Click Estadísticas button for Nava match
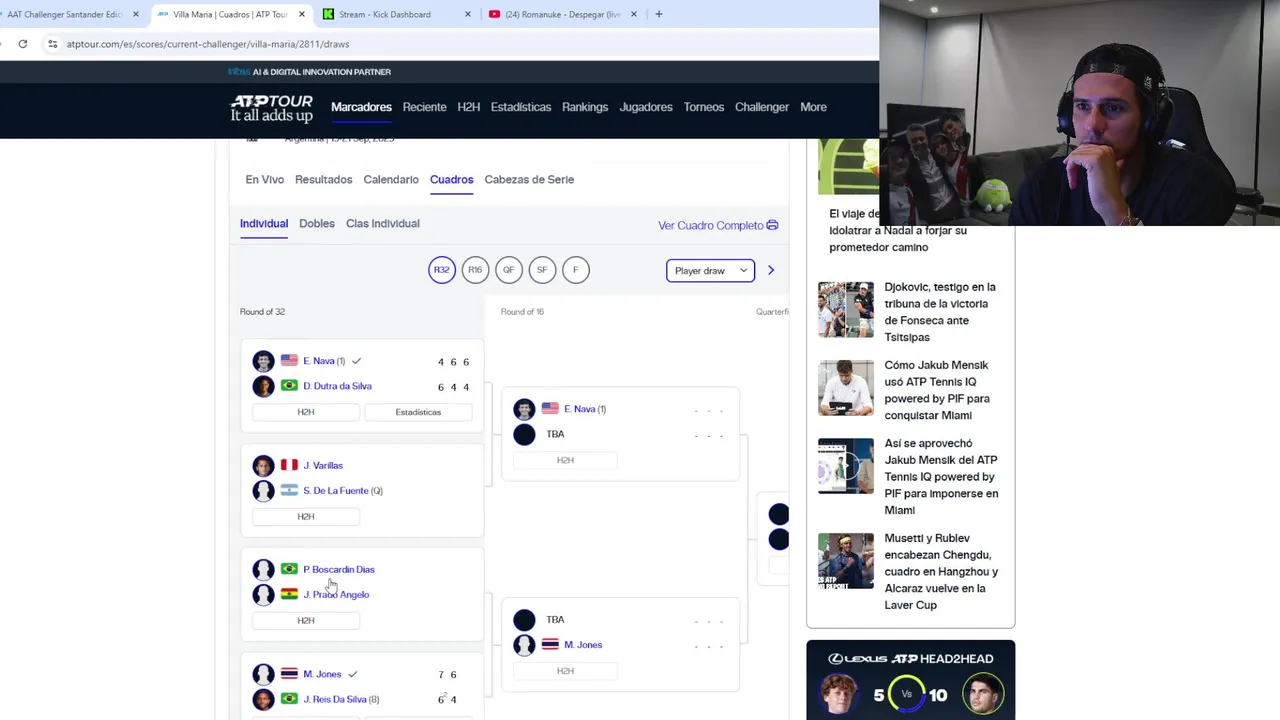 [418, 412]
